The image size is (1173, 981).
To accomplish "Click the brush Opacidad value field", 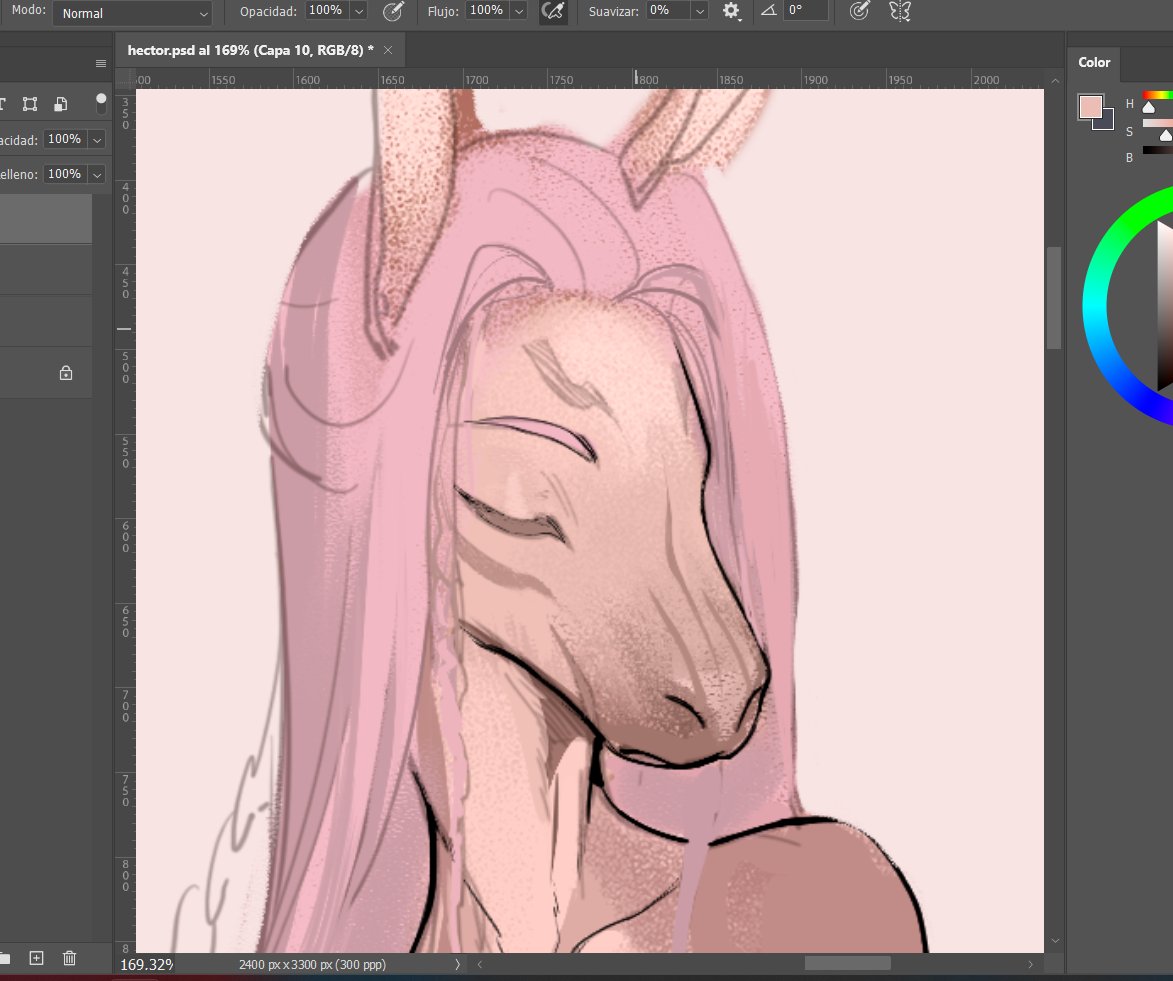I will (326, 11).
